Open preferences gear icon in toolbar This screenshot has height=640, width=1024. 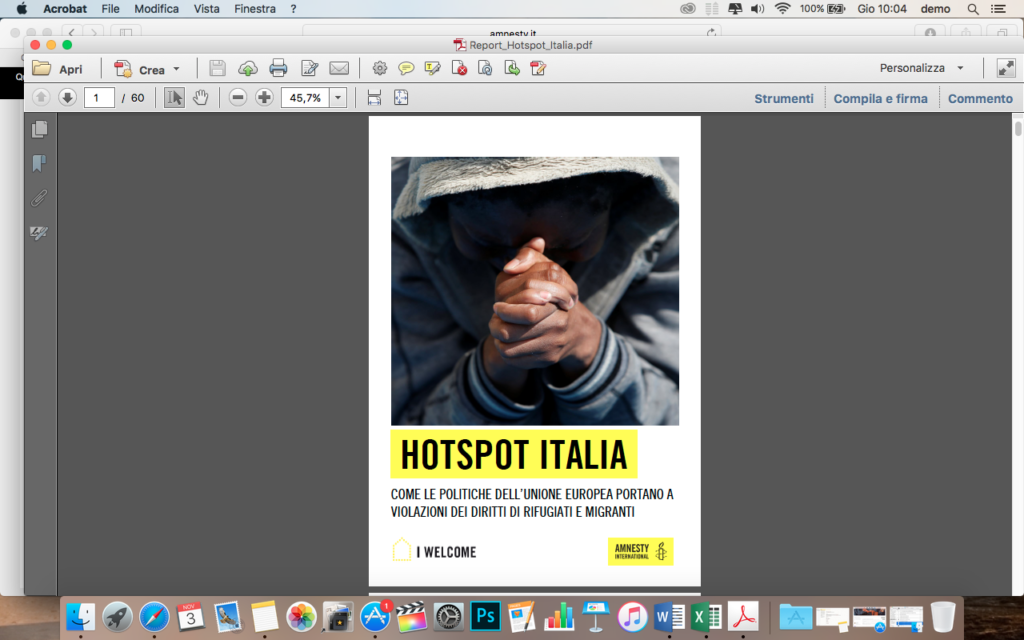point(379,68)
